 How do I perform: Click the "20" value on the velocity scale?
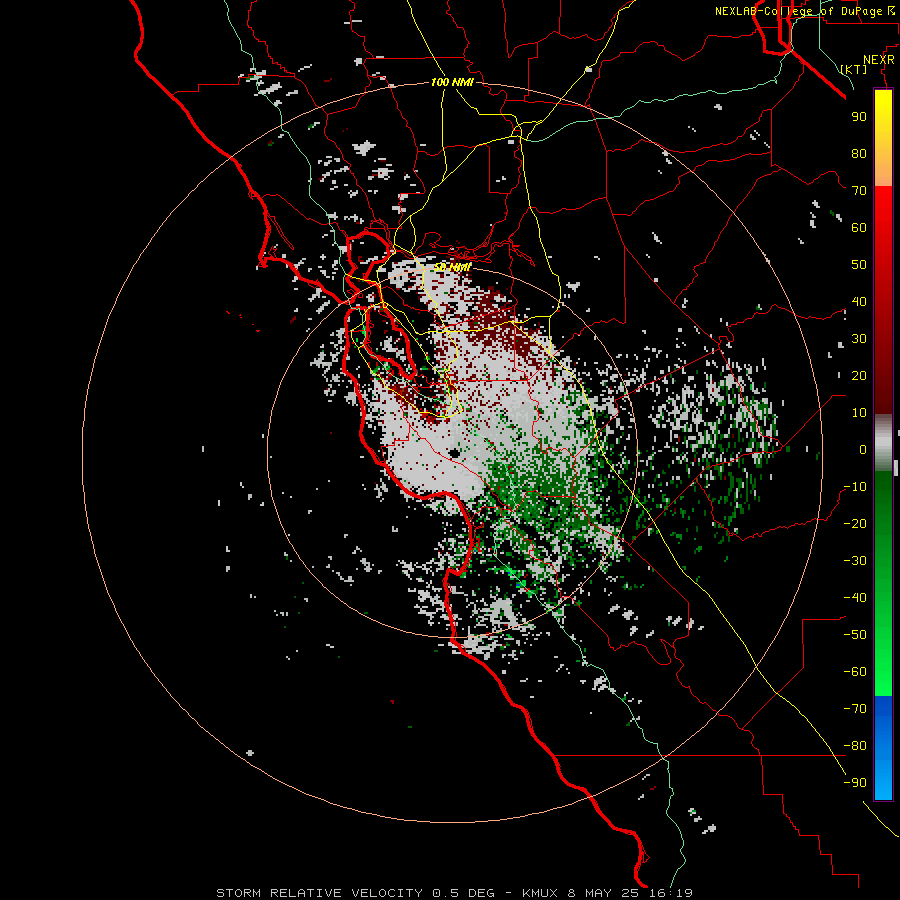[x=859, y=375]
